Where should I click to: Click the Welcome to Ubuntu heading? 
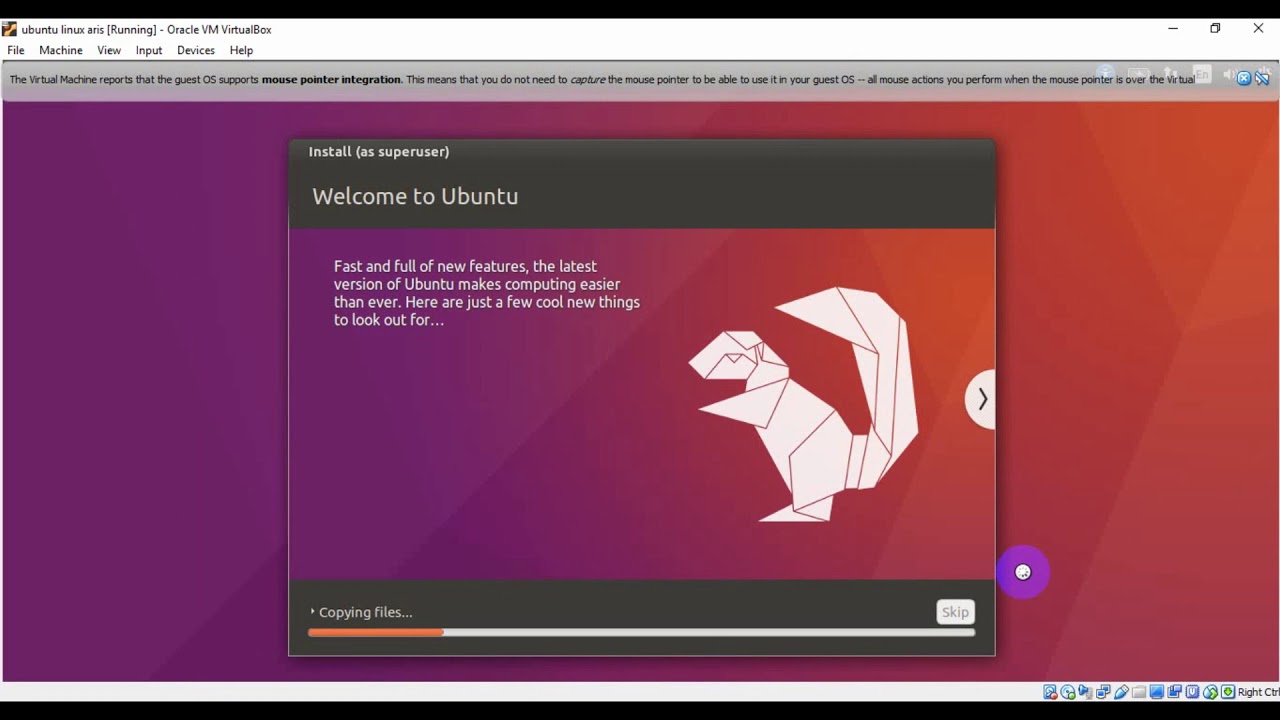coord(415,196)
